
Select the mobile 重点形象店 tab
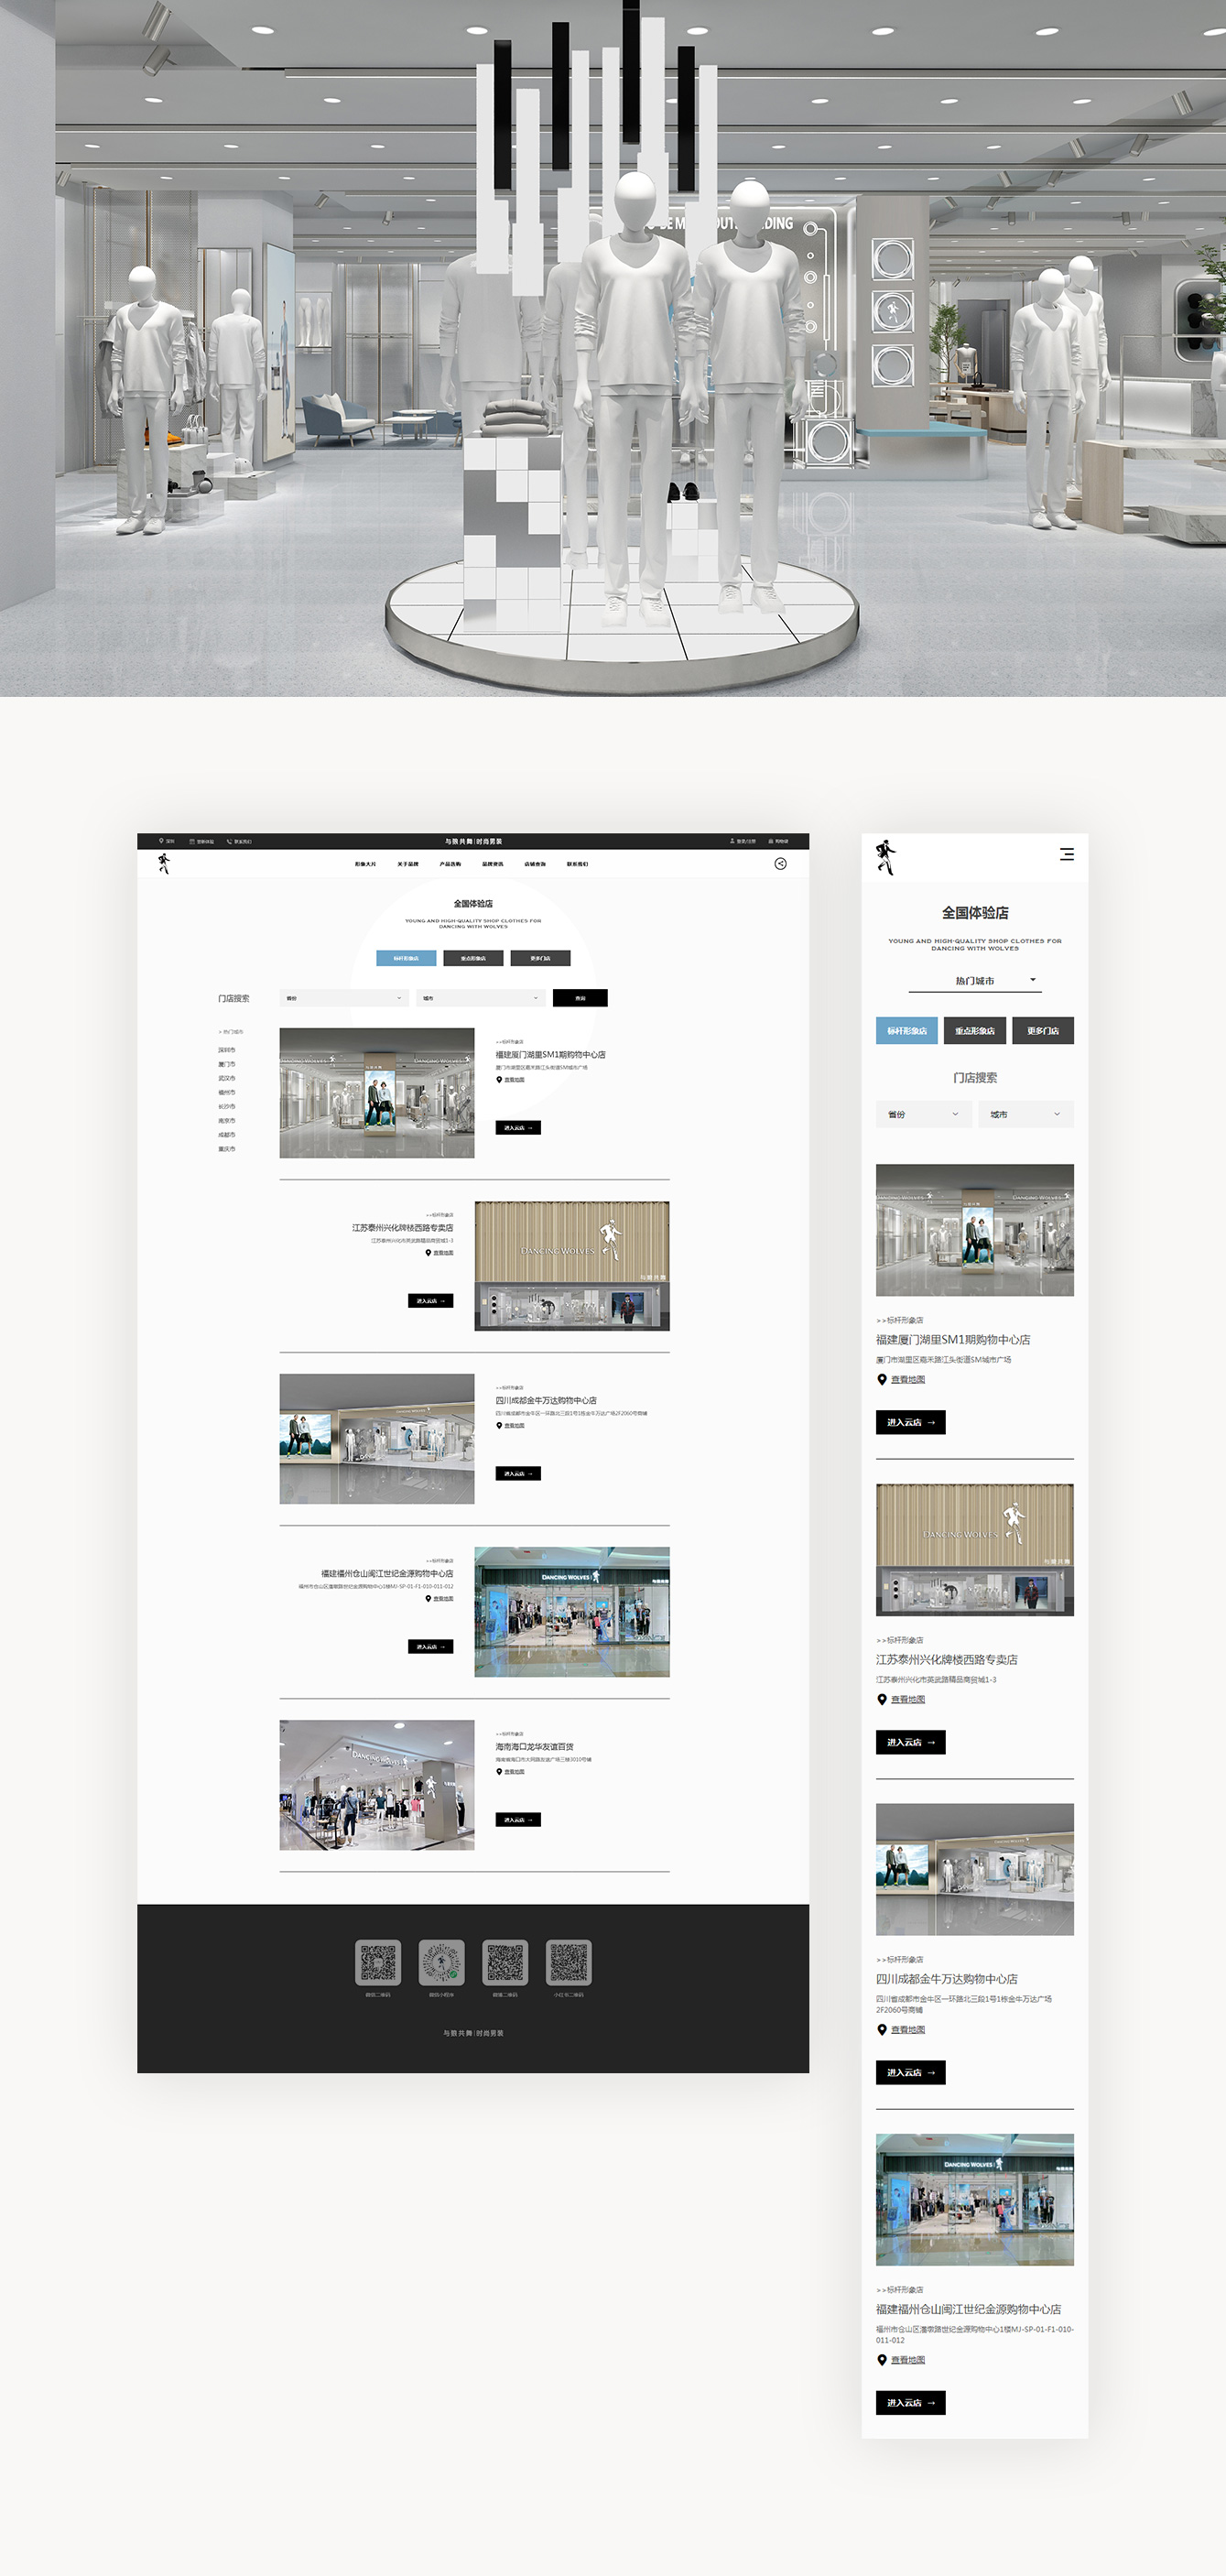tap(975, 1031)
